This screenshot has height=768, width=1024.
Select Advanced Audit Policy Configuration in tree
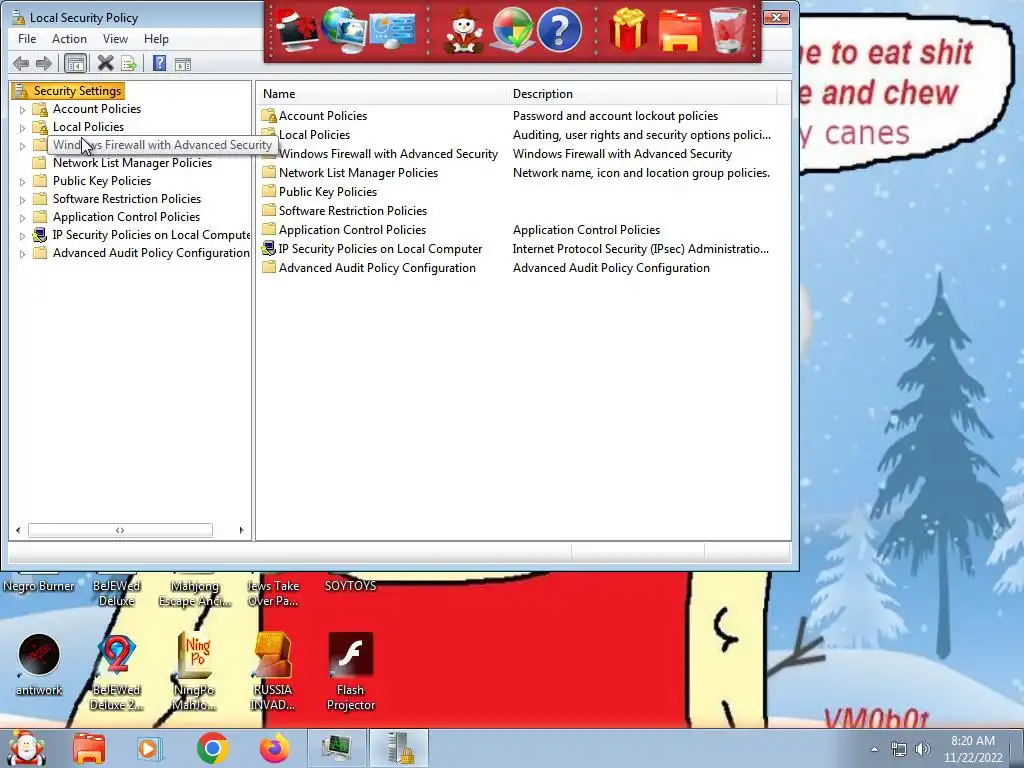coord(151,253)
